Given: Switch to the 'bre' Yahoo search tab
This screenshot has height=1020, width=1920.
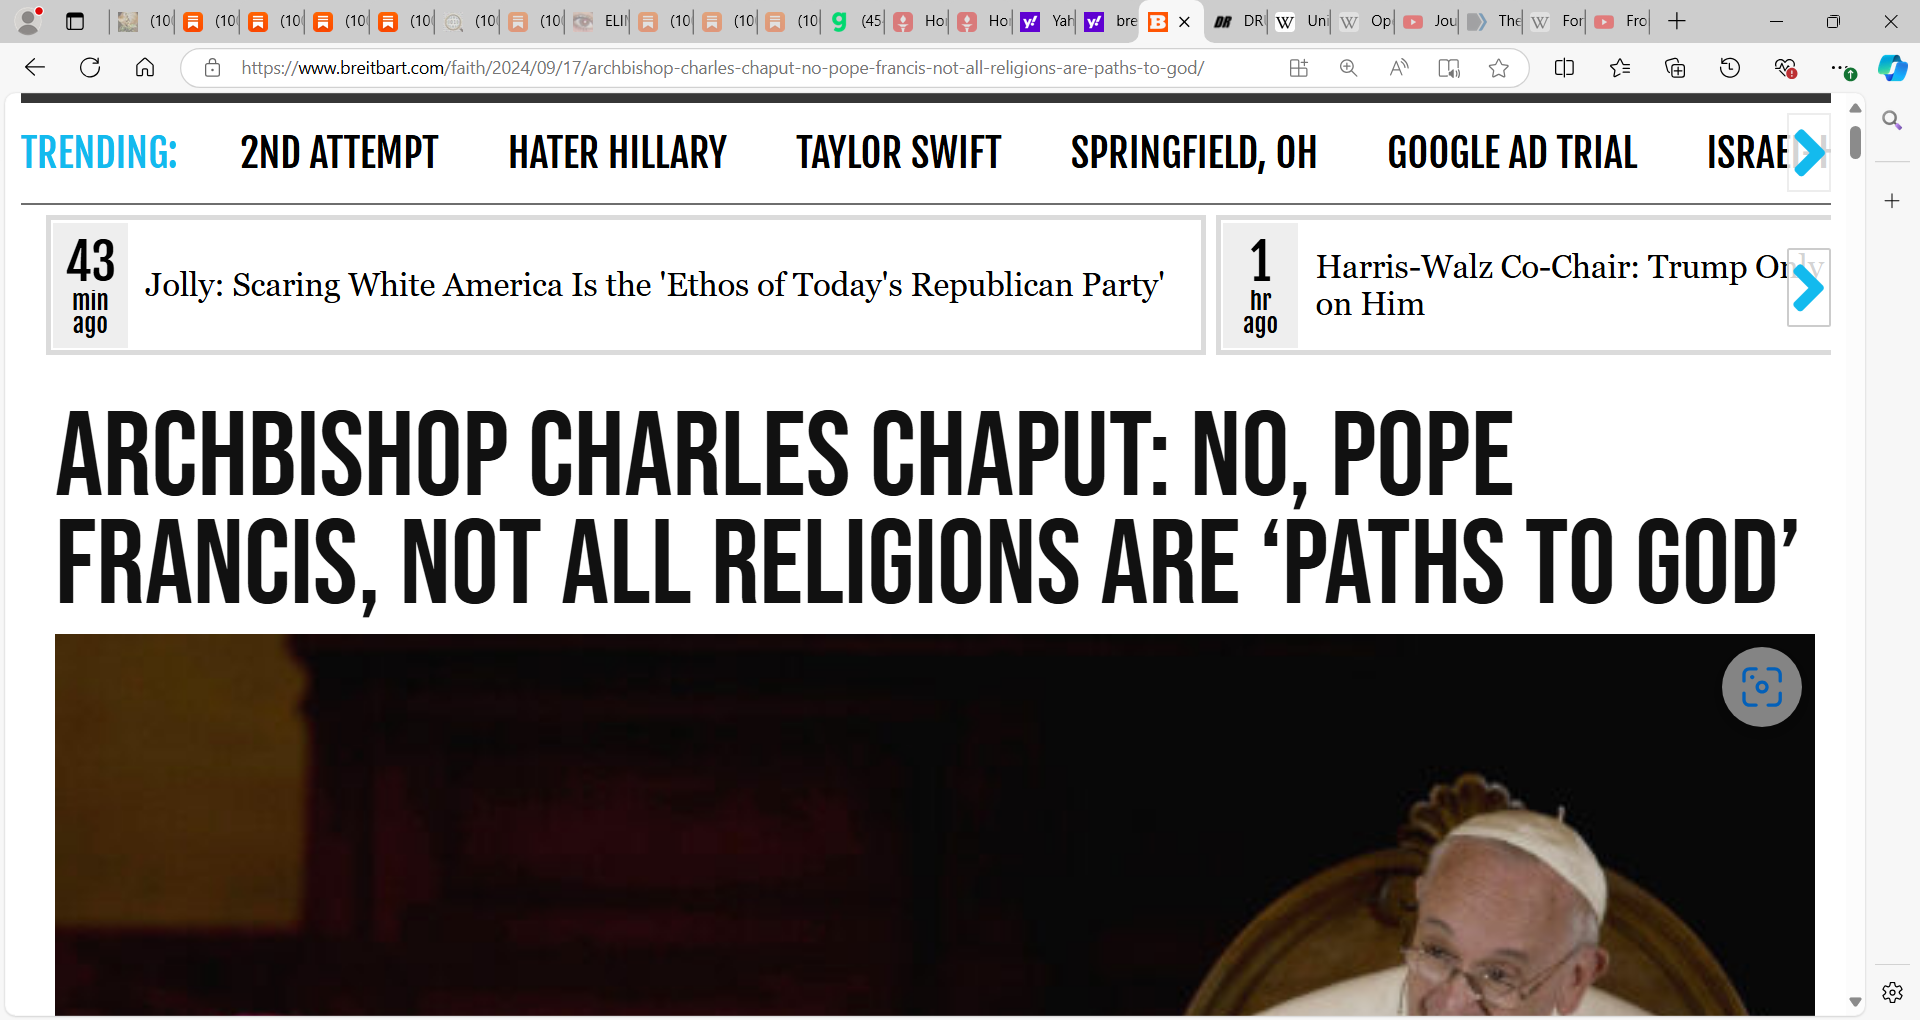Looking at the screenshot, I should [1110, 21].
